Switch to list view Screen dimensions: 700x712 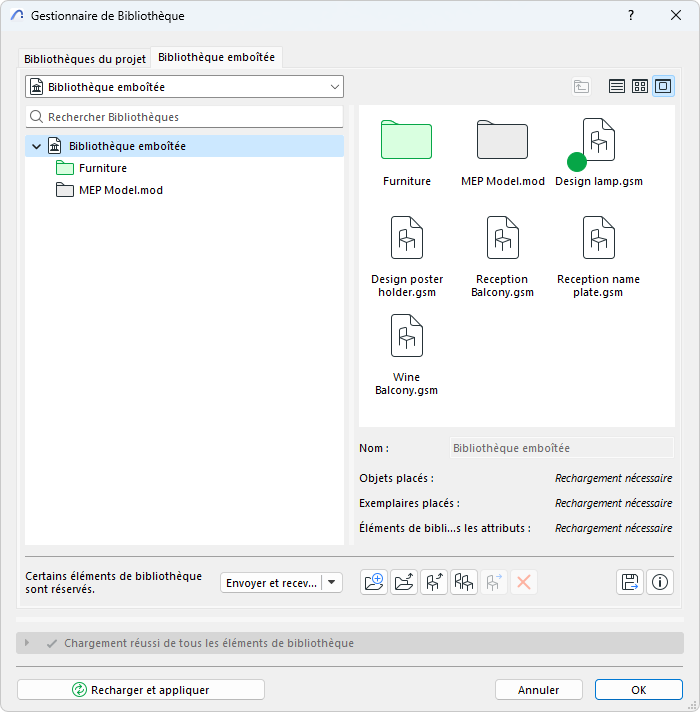[x=616, y=86]
